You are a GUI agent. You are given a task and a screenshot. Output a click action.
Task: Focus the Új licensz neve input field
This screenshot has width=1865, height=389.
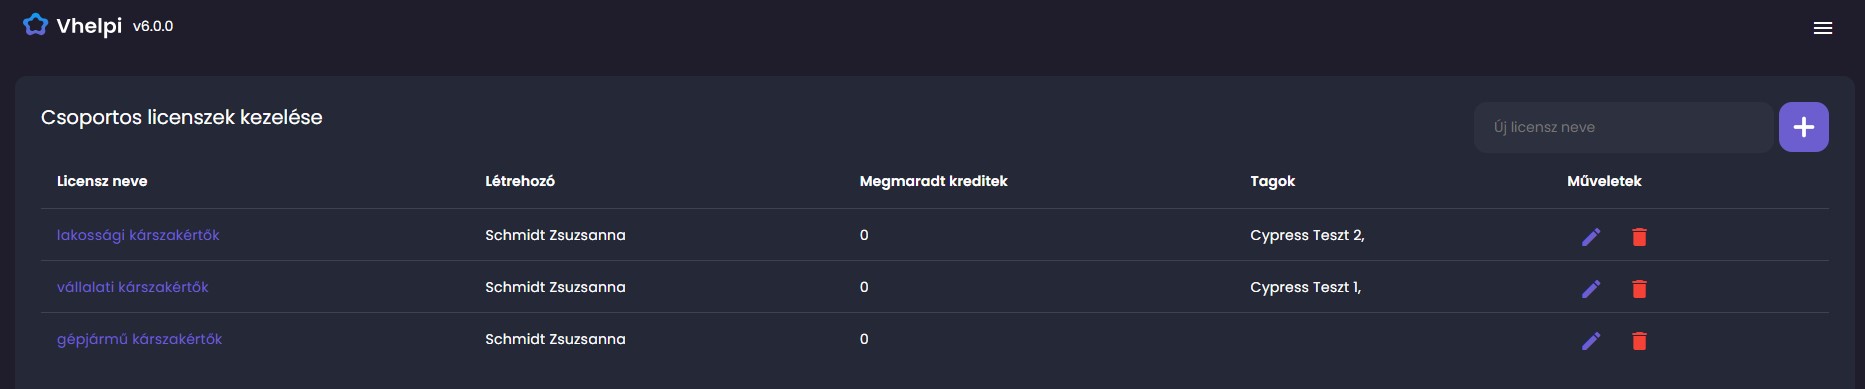point(1623,127)
